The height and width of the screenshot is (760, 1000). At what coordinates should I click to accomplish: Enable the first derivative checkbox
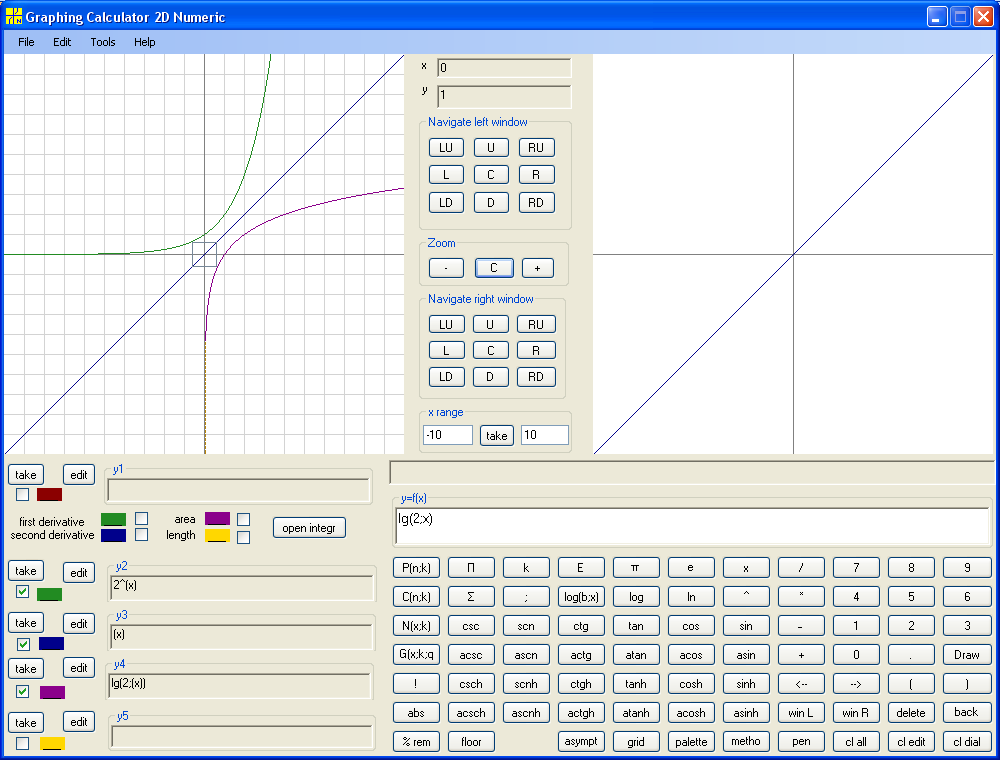tap(142, 518)
